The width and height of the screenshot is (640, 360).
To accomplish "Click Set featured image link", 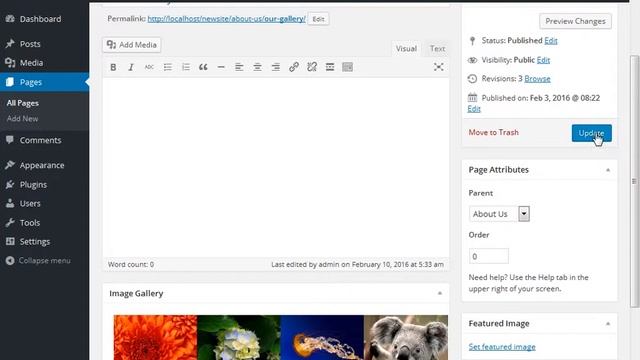I will click(x=502, y=347).
